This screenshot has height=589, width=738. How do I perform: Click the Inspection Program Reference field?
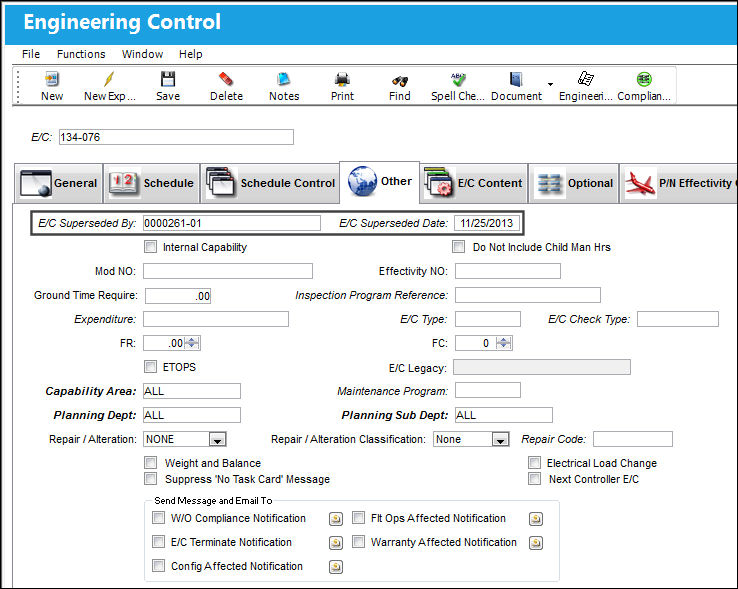[528, 295]
